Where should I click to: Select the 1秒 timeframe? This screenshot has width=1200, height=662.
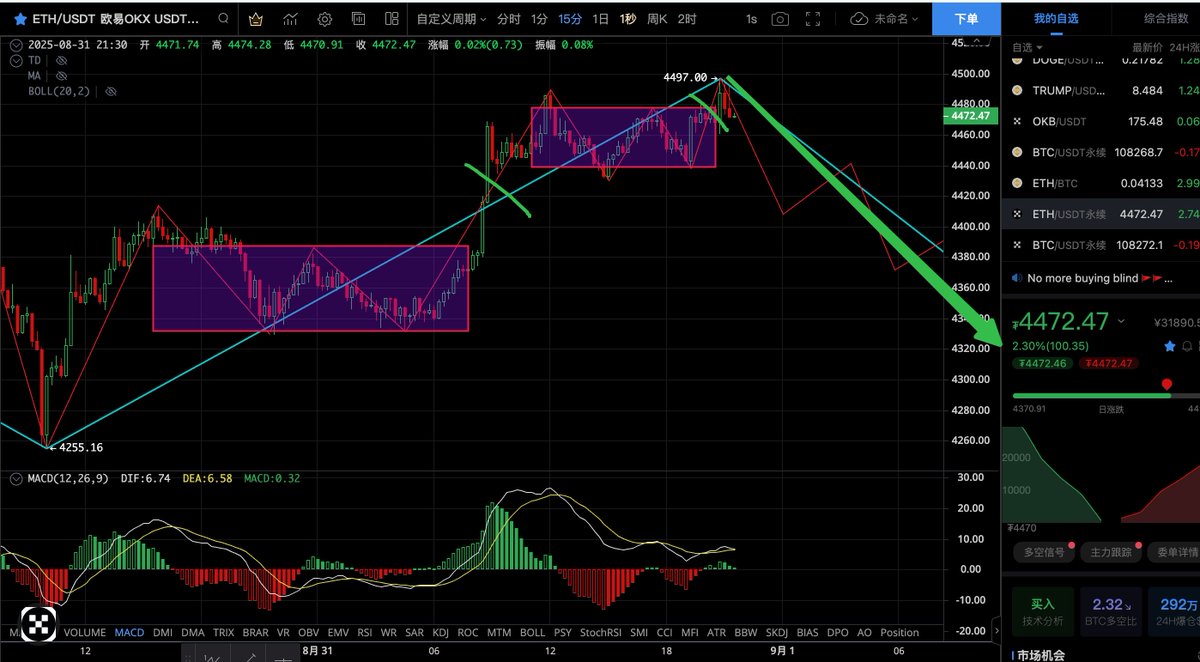pos(628,19)
